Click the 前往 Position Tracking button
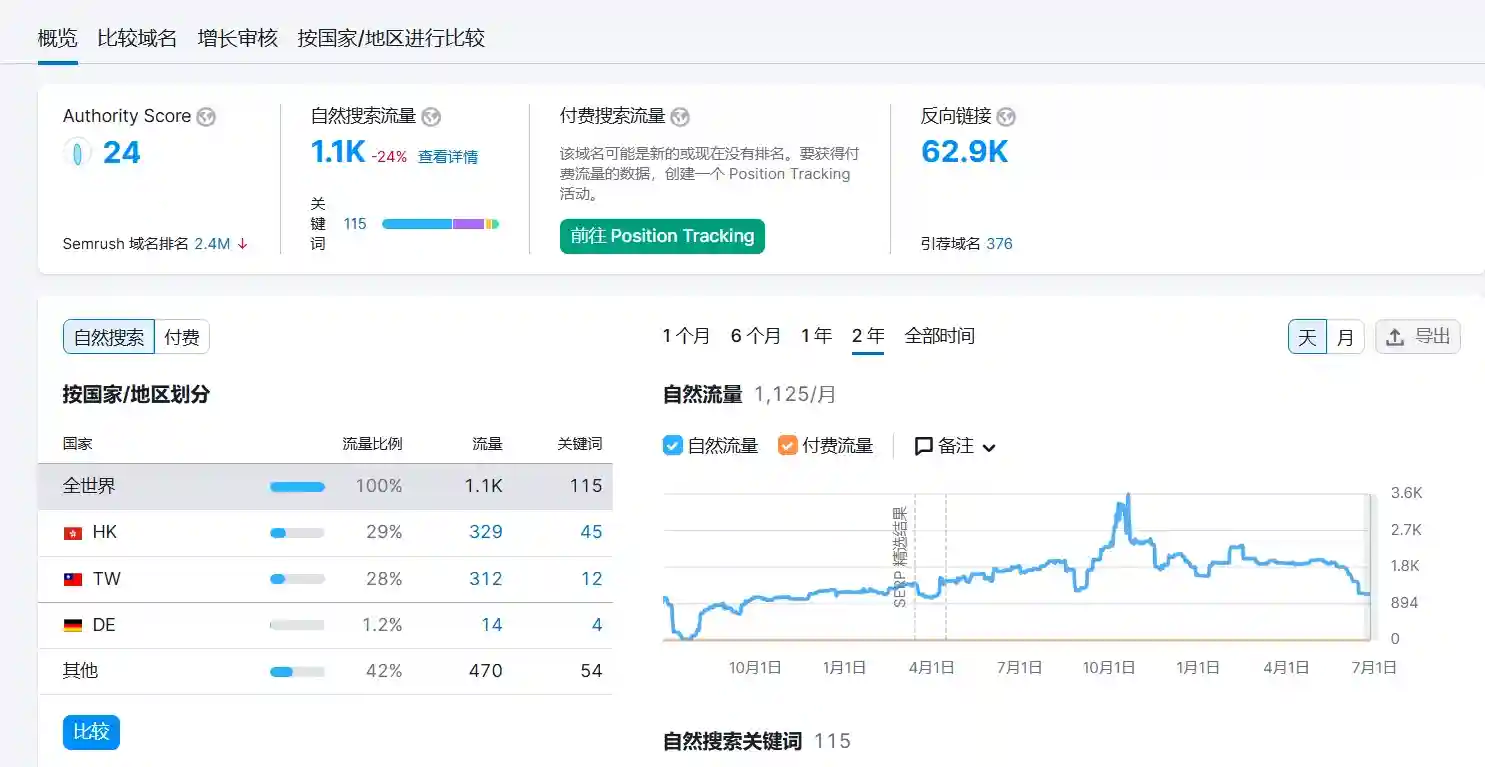1485x767 pixels. [662, 236]
